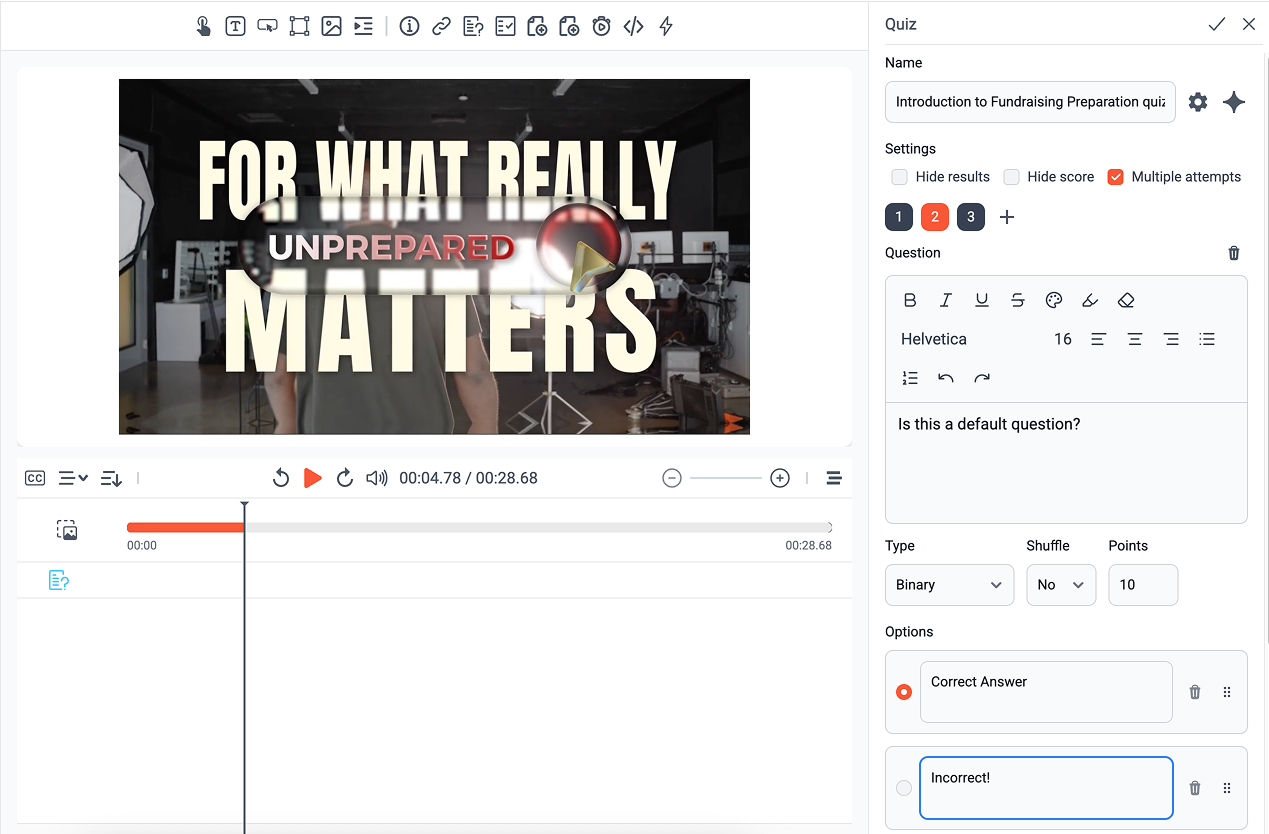Edit the quiz Name field

pyautogui.click(x=1030, y=102)
